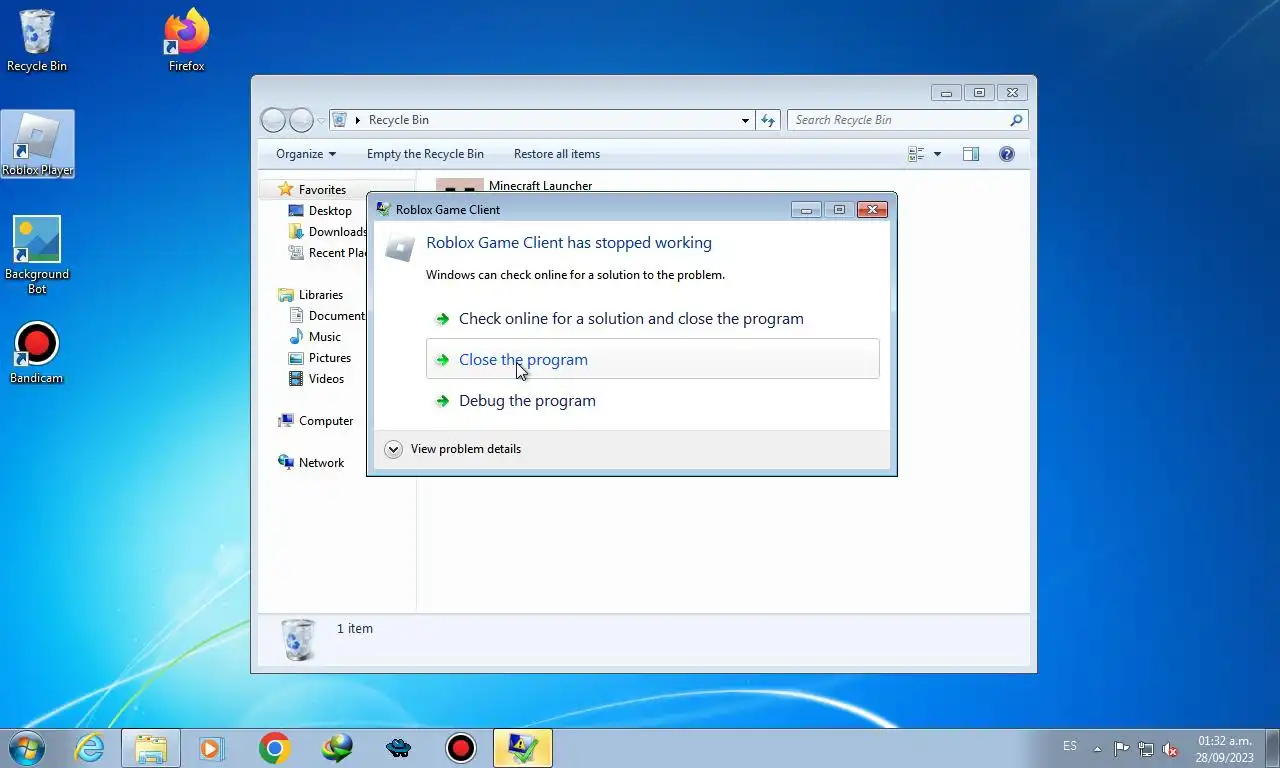1280x768 pixels.
Task: Open Explorer help button
Action: pos(1007,154)
